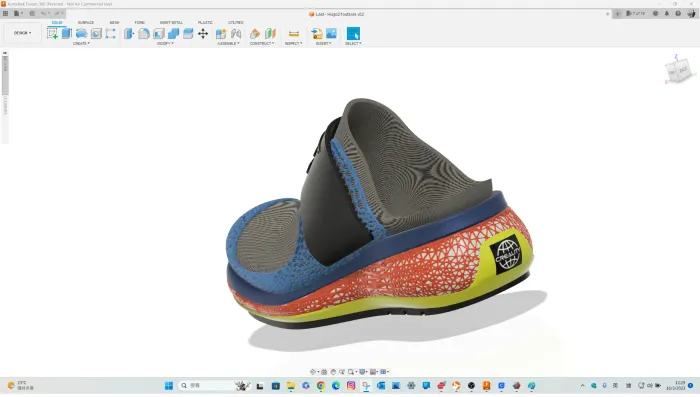This screenshot has width=700, height=397.
Task: Choose the Extrude tool icon
Action: coord(67,33)
